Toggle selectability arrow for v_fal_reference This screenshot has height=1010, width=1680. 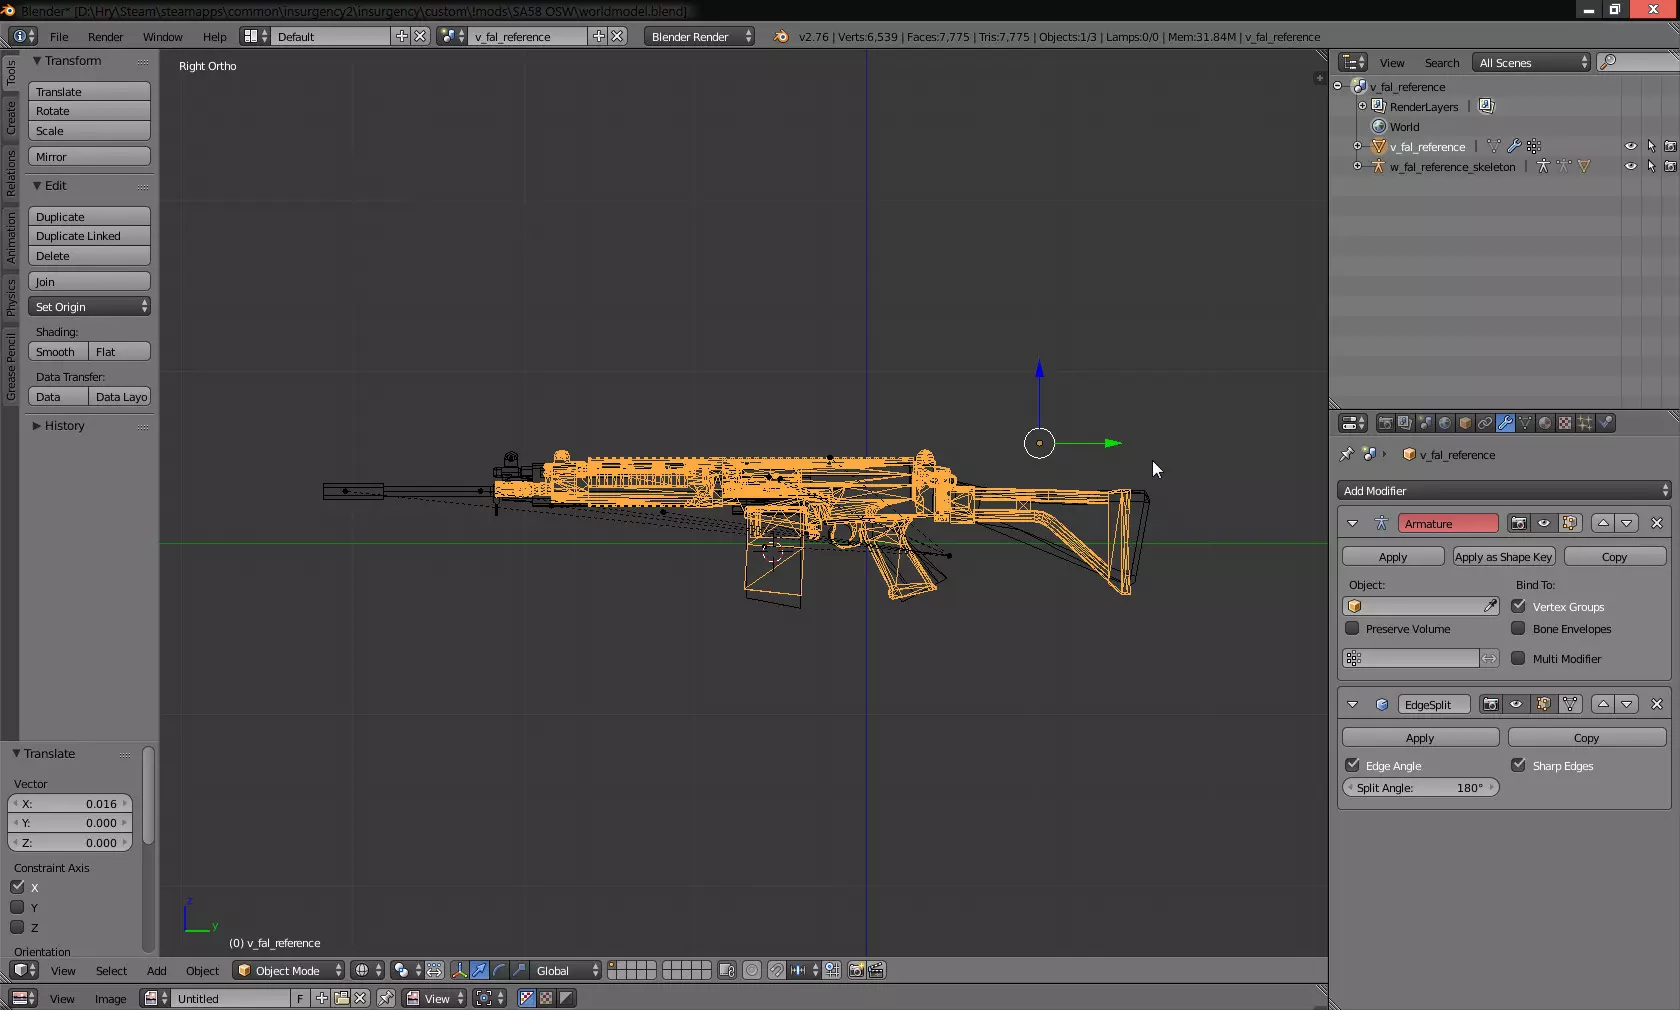click(x=1651, y=146)
